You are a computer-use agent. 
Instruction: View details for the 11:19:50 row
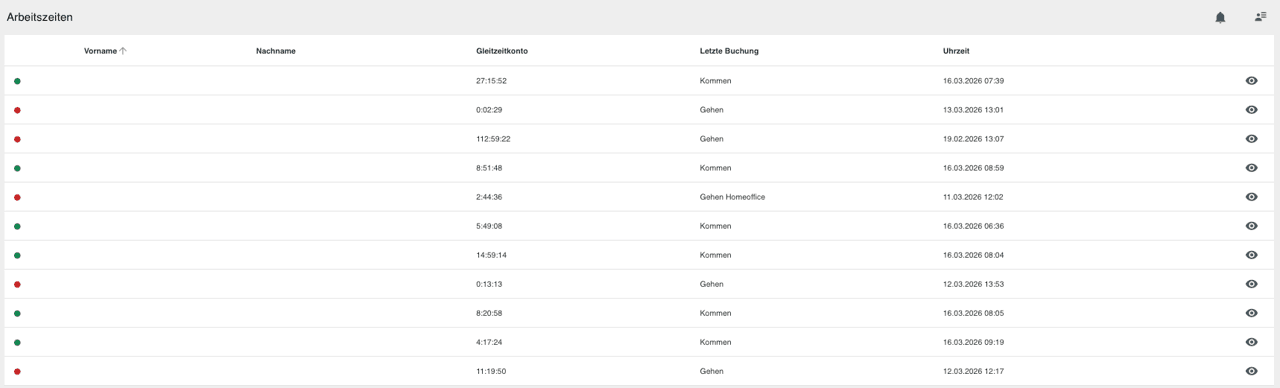click(1251, 371)
